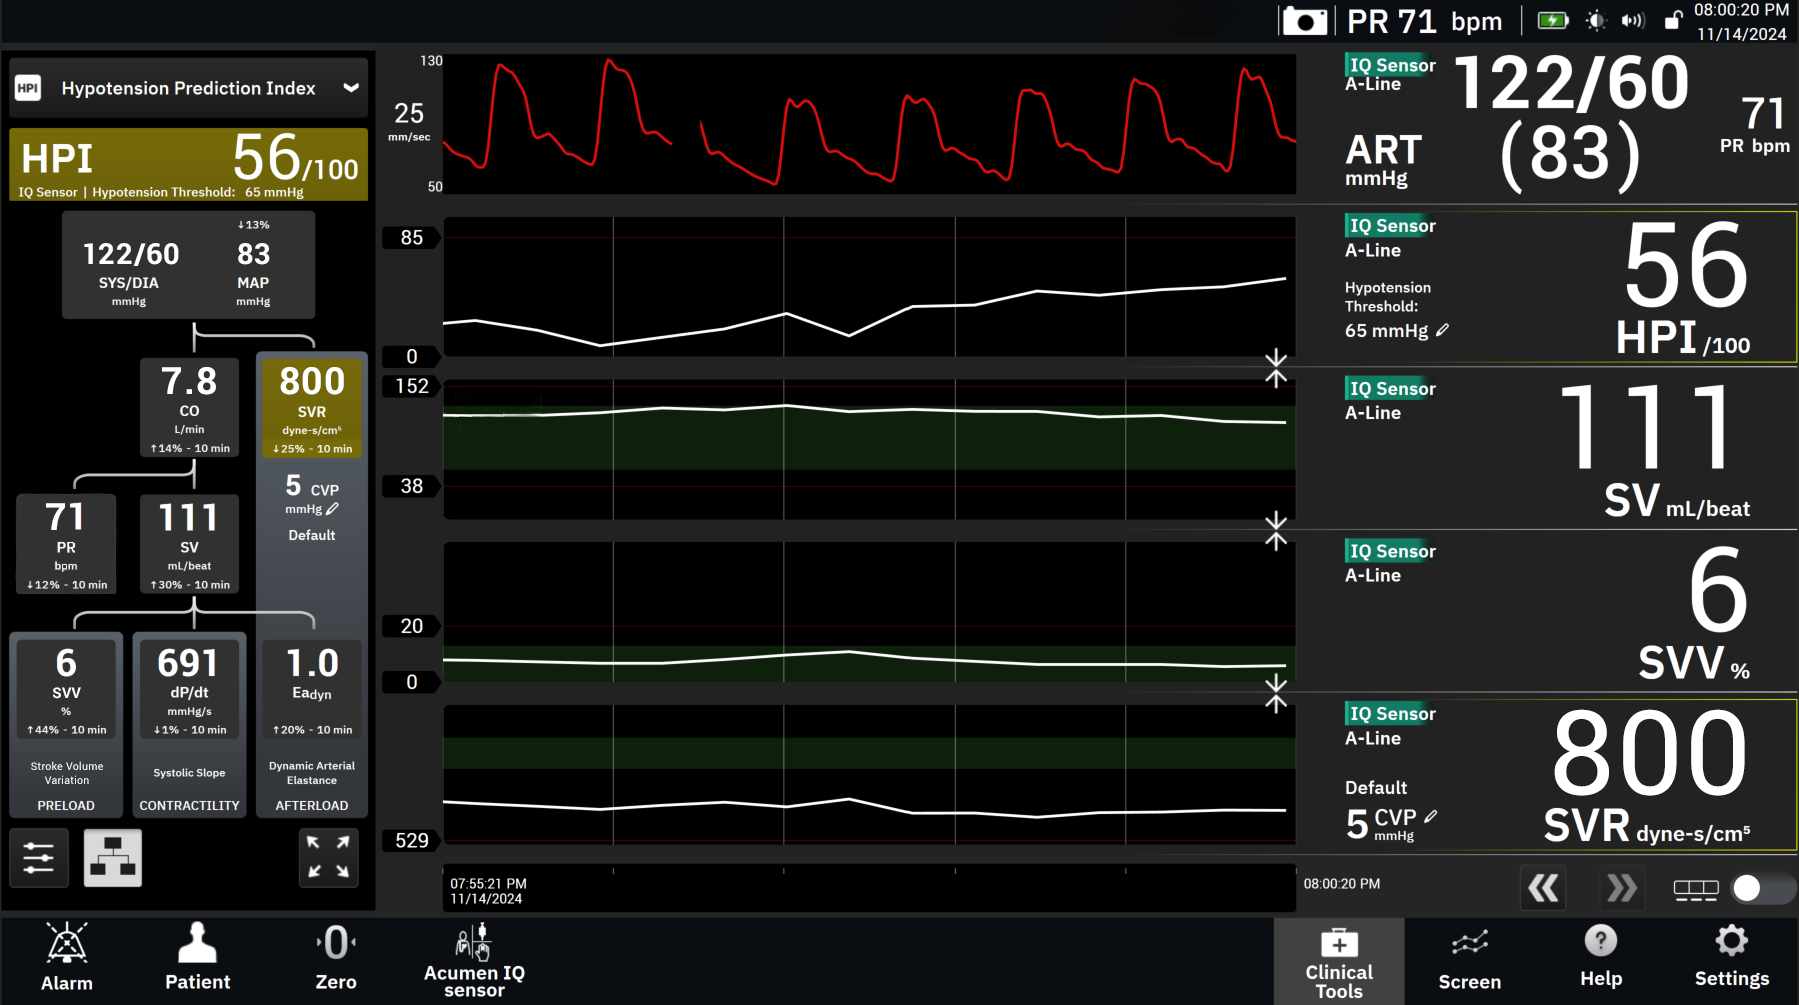Edit the 65 mmHg hypotension threshold
This screenshot has width=1799, height=1005.
(1442, 330)
